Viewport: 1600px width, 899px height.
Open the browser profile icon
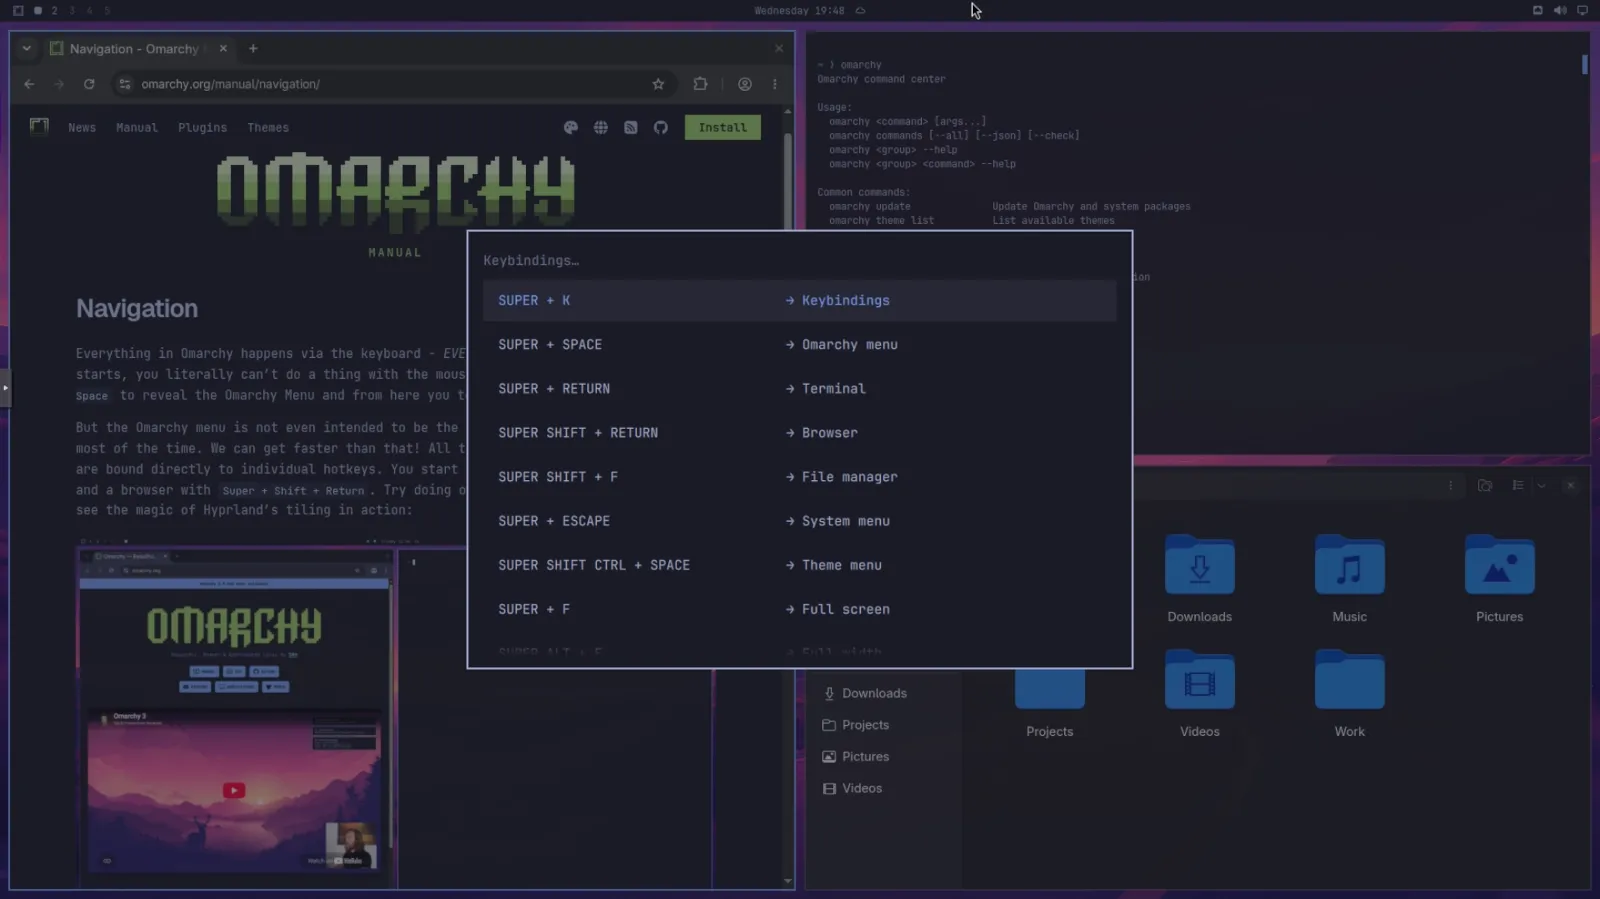(745, 84)
